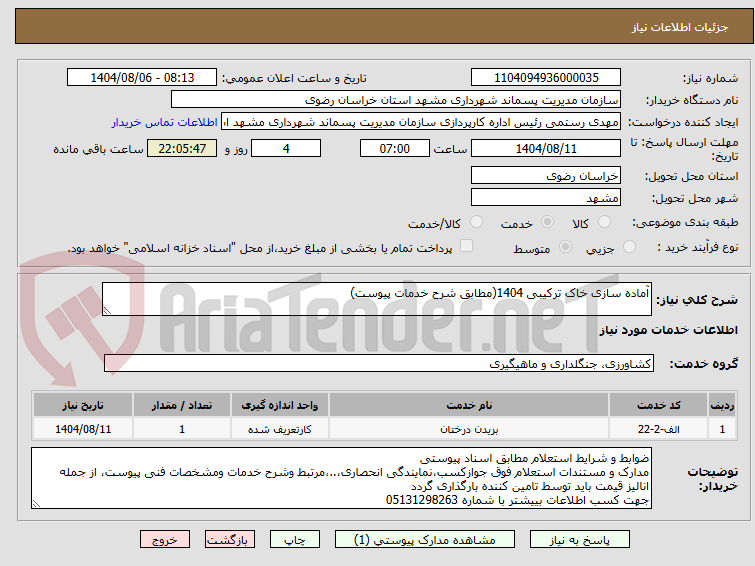
Task: Click the resize handle of شرح کلی نیاز box
Action: click(107, 311)
